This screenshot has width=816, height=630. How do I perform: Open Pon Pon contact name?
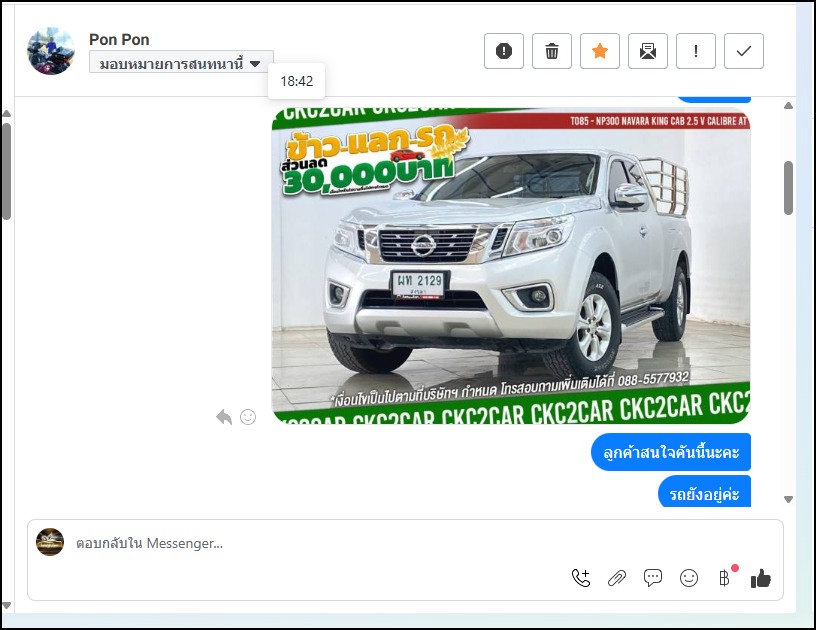[x=119, y=40]
